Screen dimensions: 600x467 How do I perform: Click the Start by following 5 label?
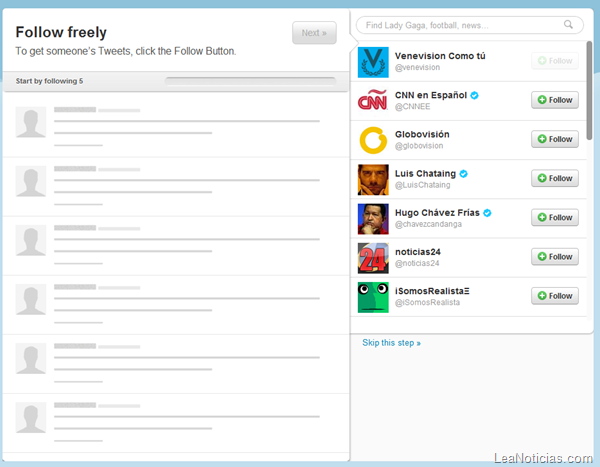click(49, 81)
